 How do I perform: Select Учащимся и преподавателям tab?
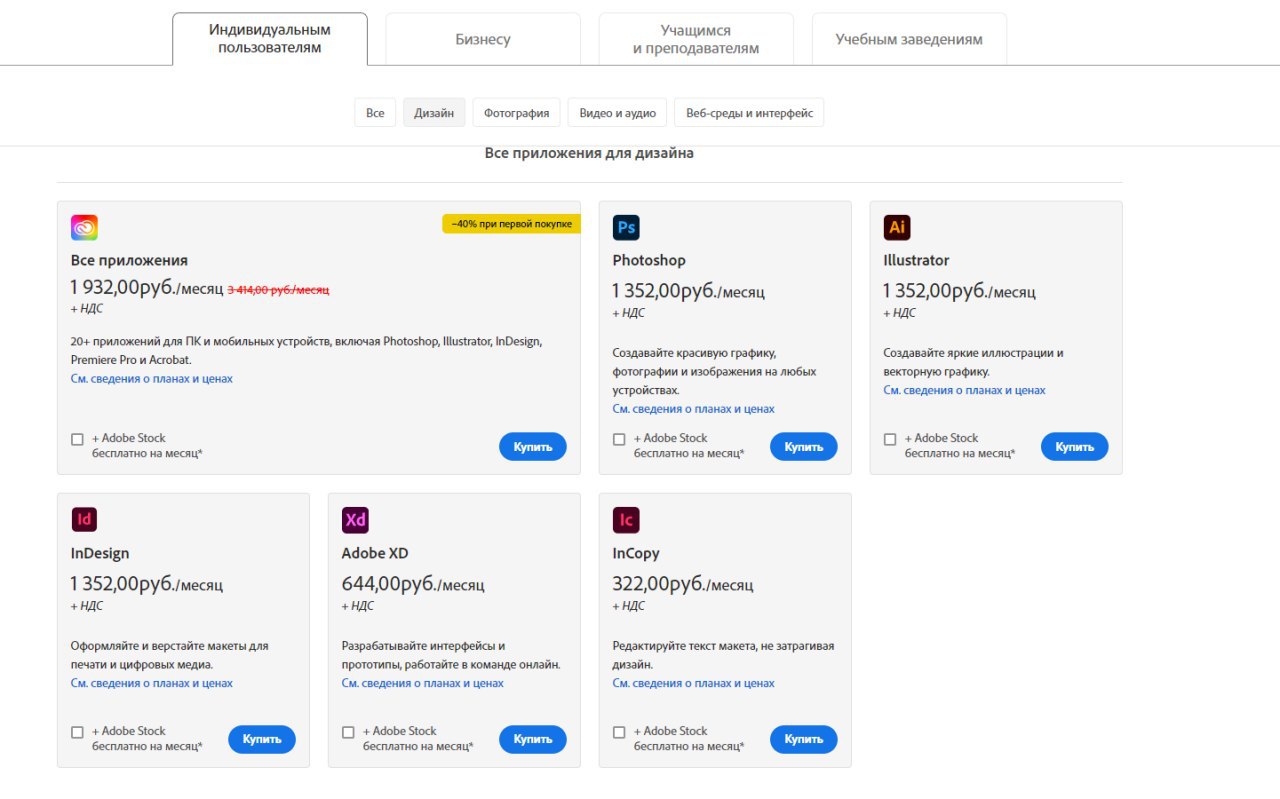(696, 39)
